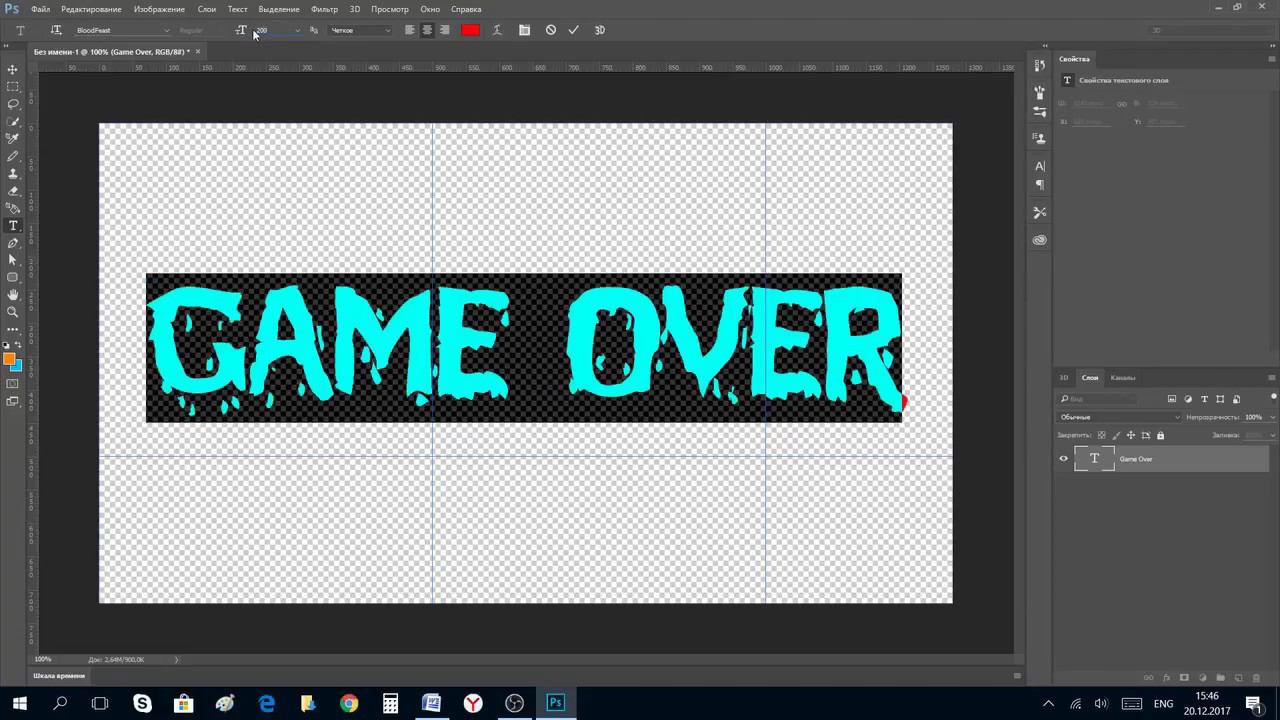Image resolution: width=1280 pixels, height=720 pixels.
Task: Align text left
Action: click(x=409, y=30)
